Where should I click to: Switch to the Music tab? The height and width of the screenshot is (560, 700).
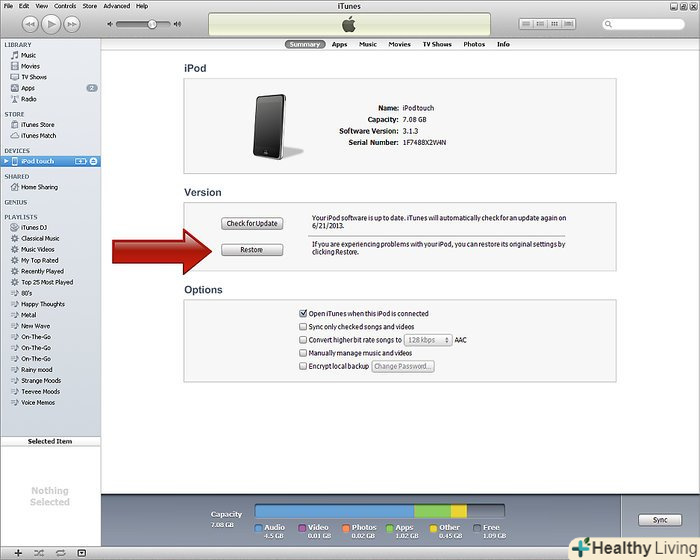pyautogui.click(x=368, y=44)
